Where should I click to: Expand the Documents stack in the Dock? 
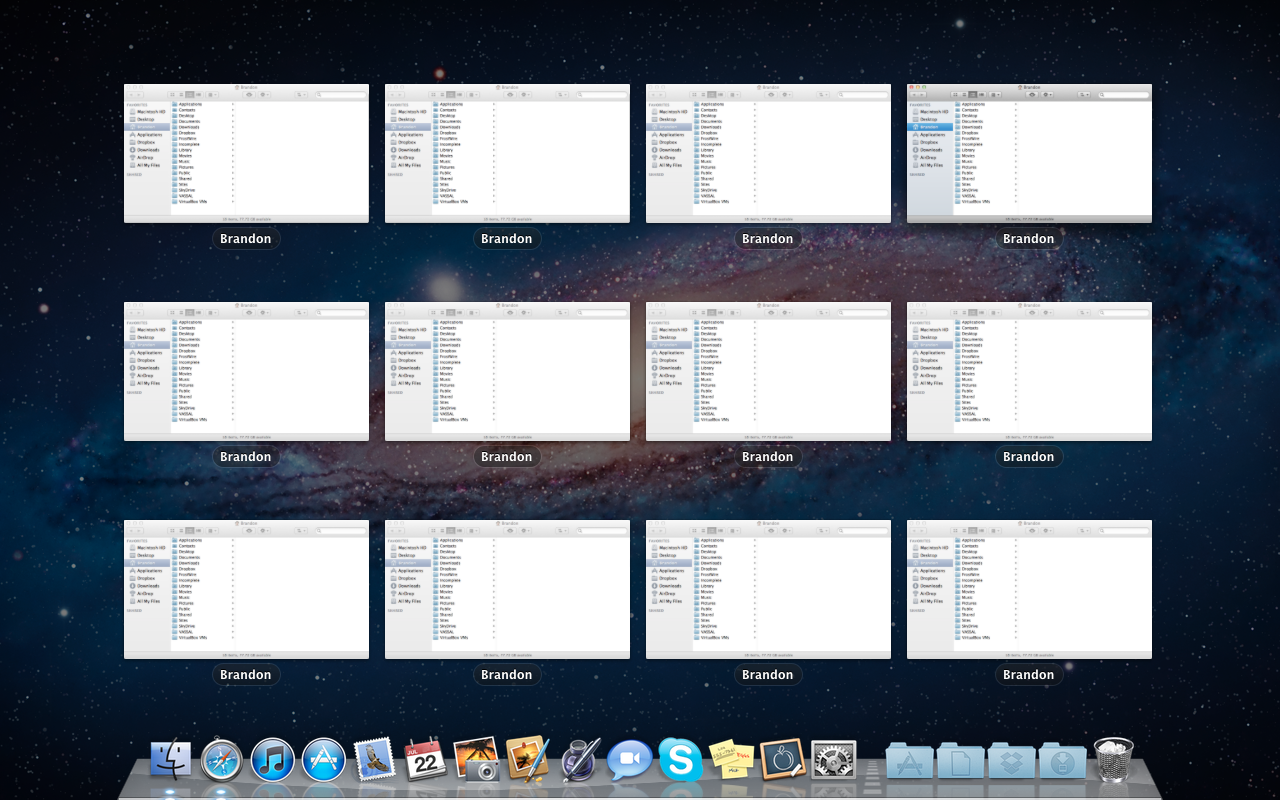click(x=960, y=763)
